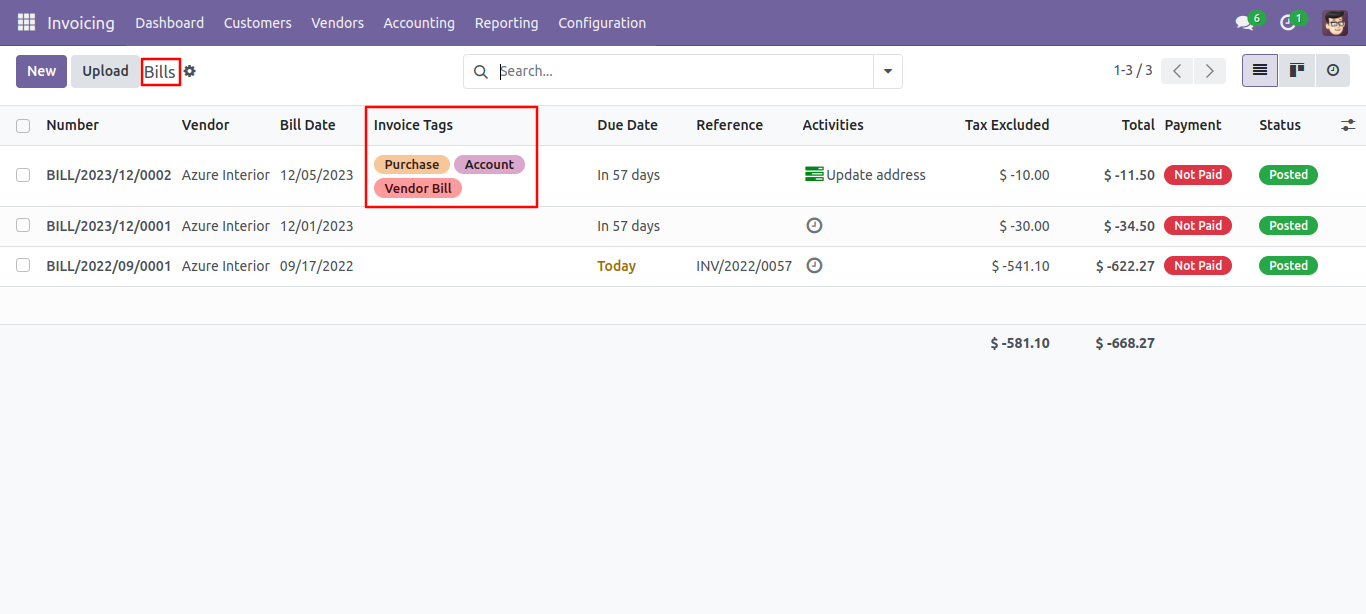Open the Customers menu
1366x614 pixels.
coord(258,23)
